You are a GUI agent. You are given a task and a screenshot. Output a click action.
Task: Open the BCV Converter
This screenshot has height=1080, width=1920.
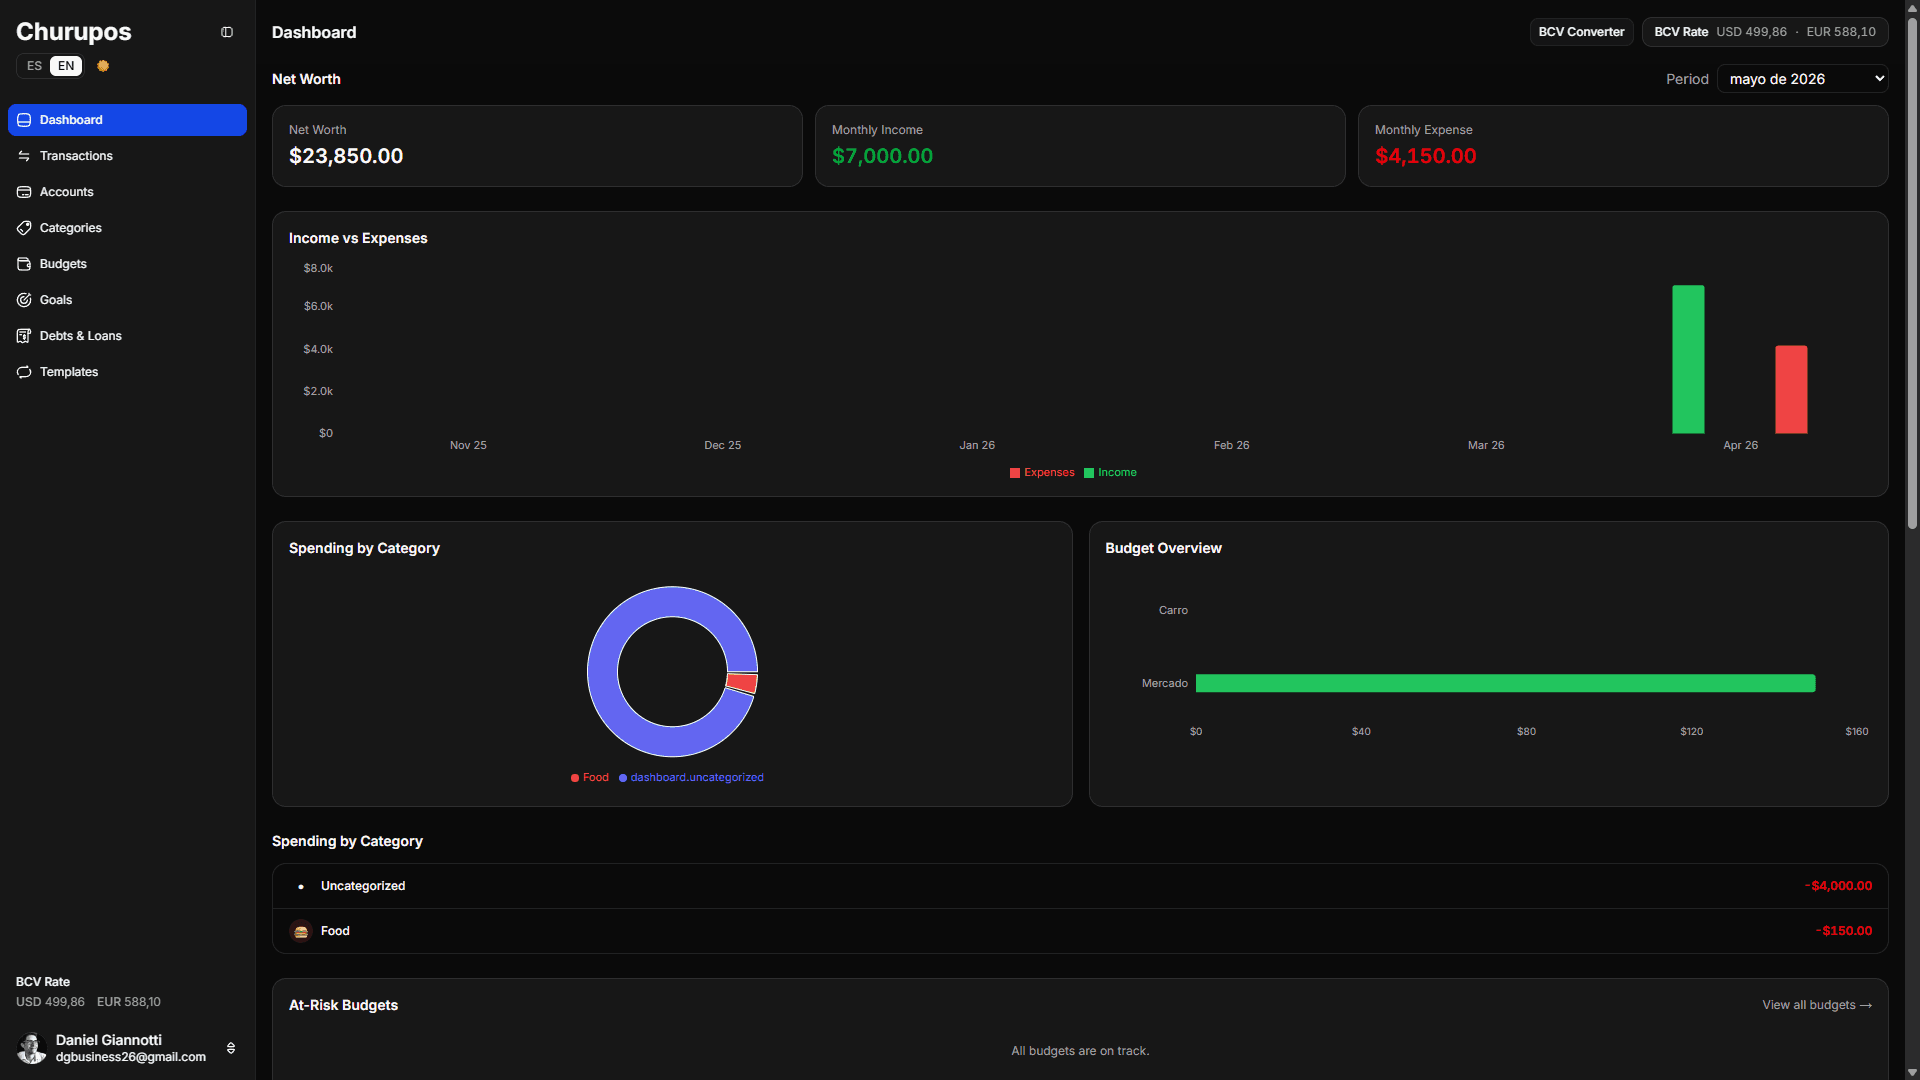point(1581,32)
